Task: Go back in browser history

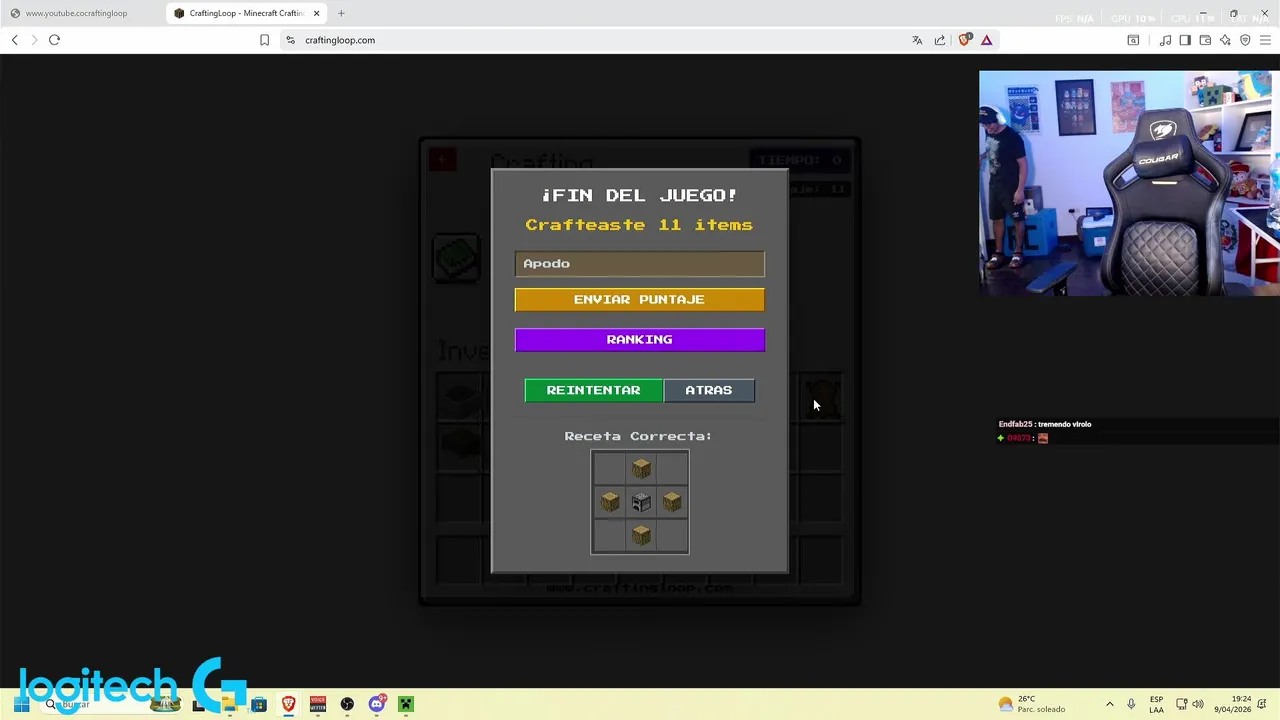Action: coord(14,40)
